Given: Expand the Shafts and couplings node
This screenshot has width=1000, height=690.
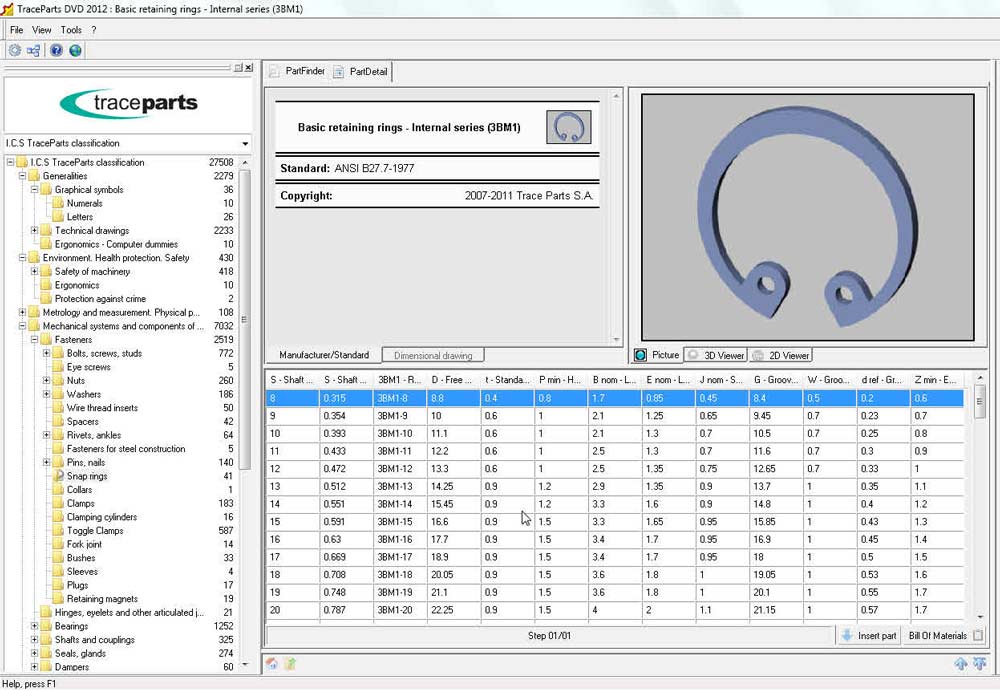Looking at the screenshot, I should point(34,640).
